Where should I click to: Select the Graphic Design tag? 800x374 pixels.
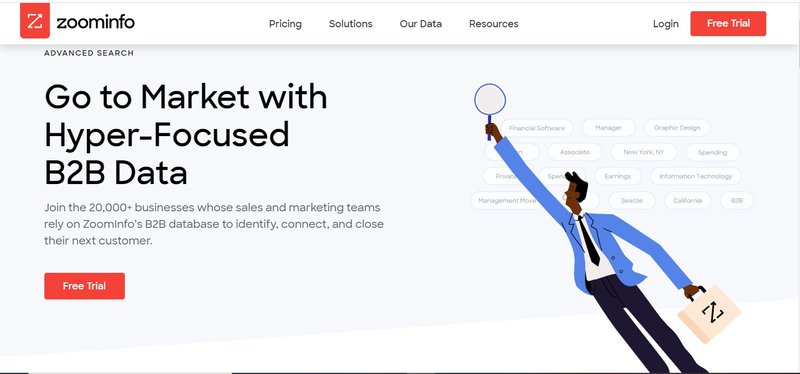(677, 128)
